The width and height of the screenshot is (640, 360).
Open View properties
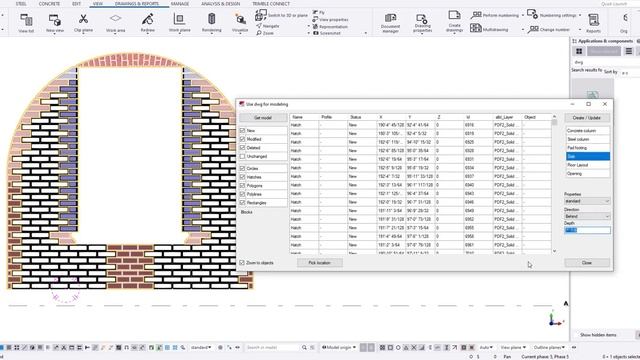(330, 20)
